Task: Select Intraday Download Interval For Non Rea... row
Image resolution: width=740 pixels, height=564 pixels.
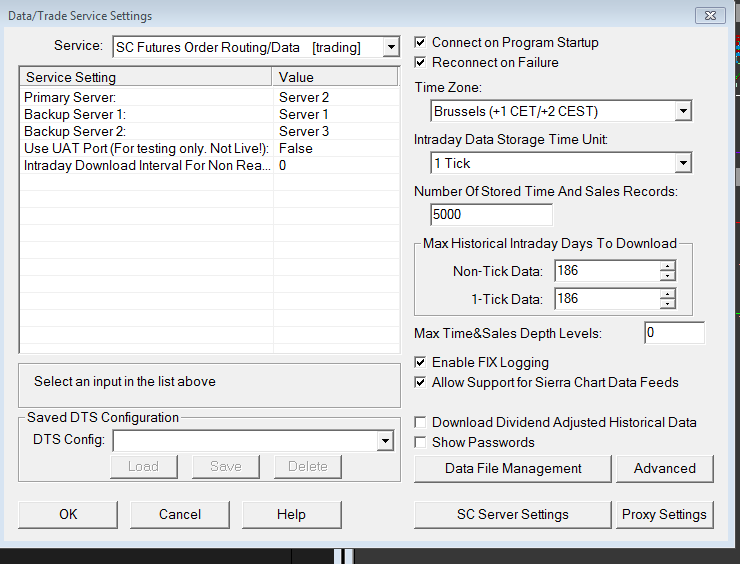Action: point(210,165)
